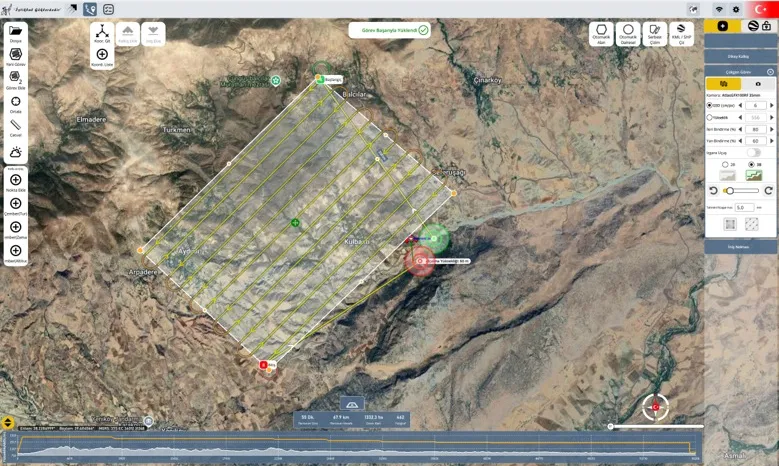
Task: Add a Çember (Zaman) timed circle waypoint
Action: (x=15, y=227)
